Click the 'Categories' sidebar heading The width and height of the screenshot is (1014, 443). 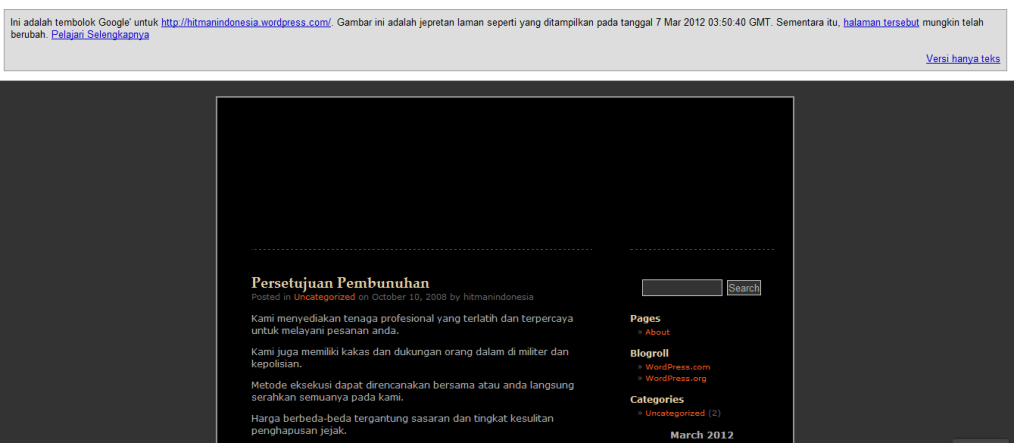(x=656, y=400)
